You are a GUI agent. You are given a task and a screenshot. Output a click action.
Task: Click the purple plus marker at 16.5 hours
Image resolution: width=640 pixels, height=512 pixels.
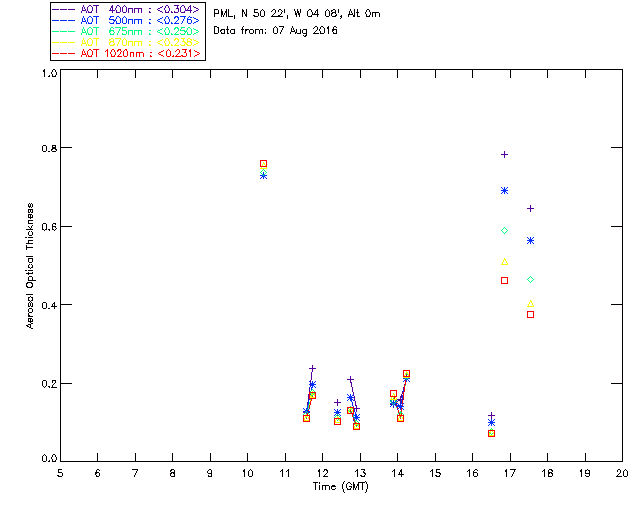[x=491, y=416]
